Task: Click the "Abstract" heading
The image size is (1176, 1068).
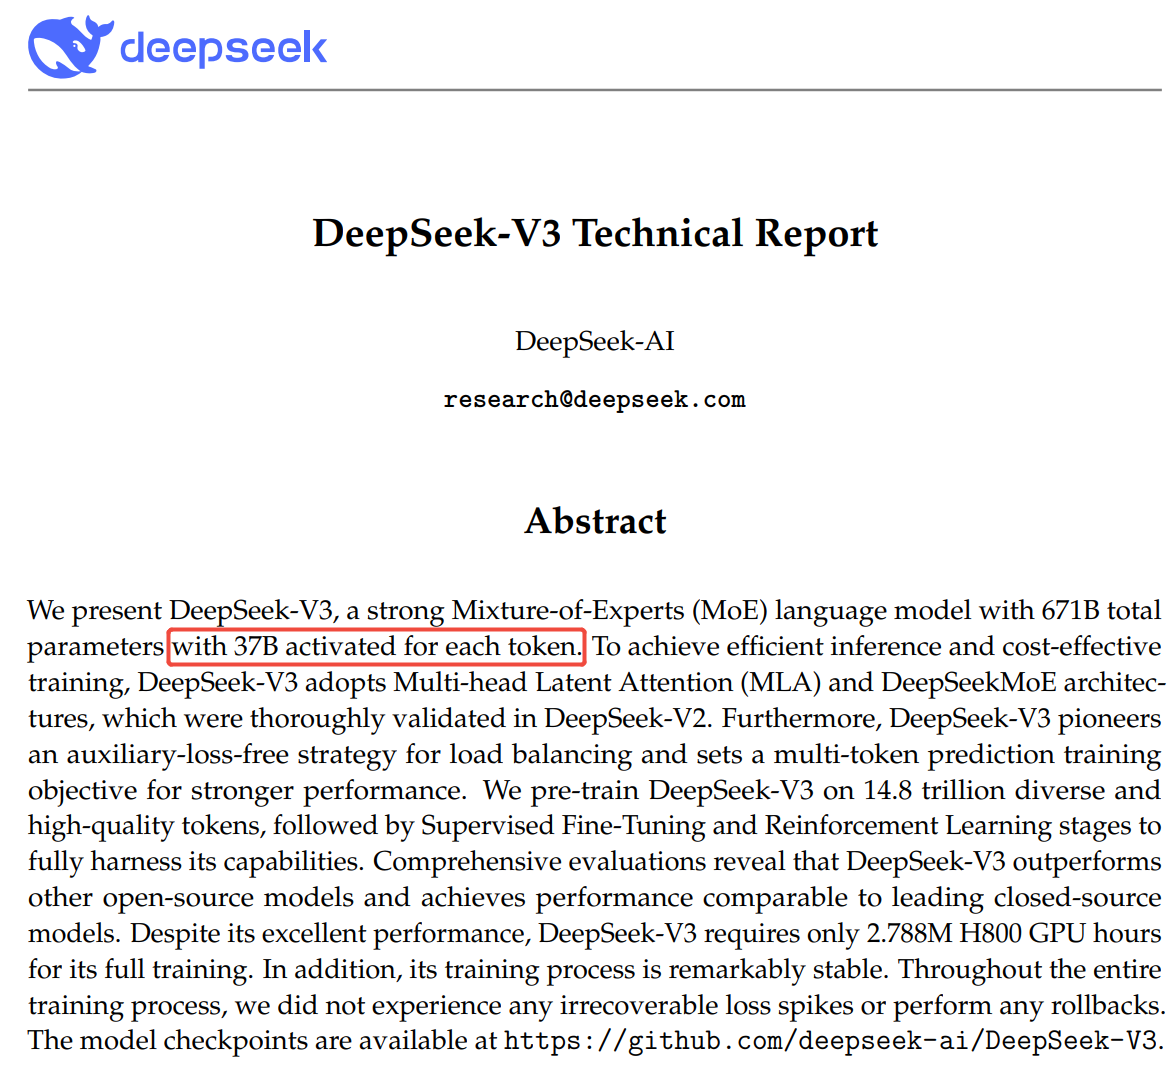Action: [595, 520]
